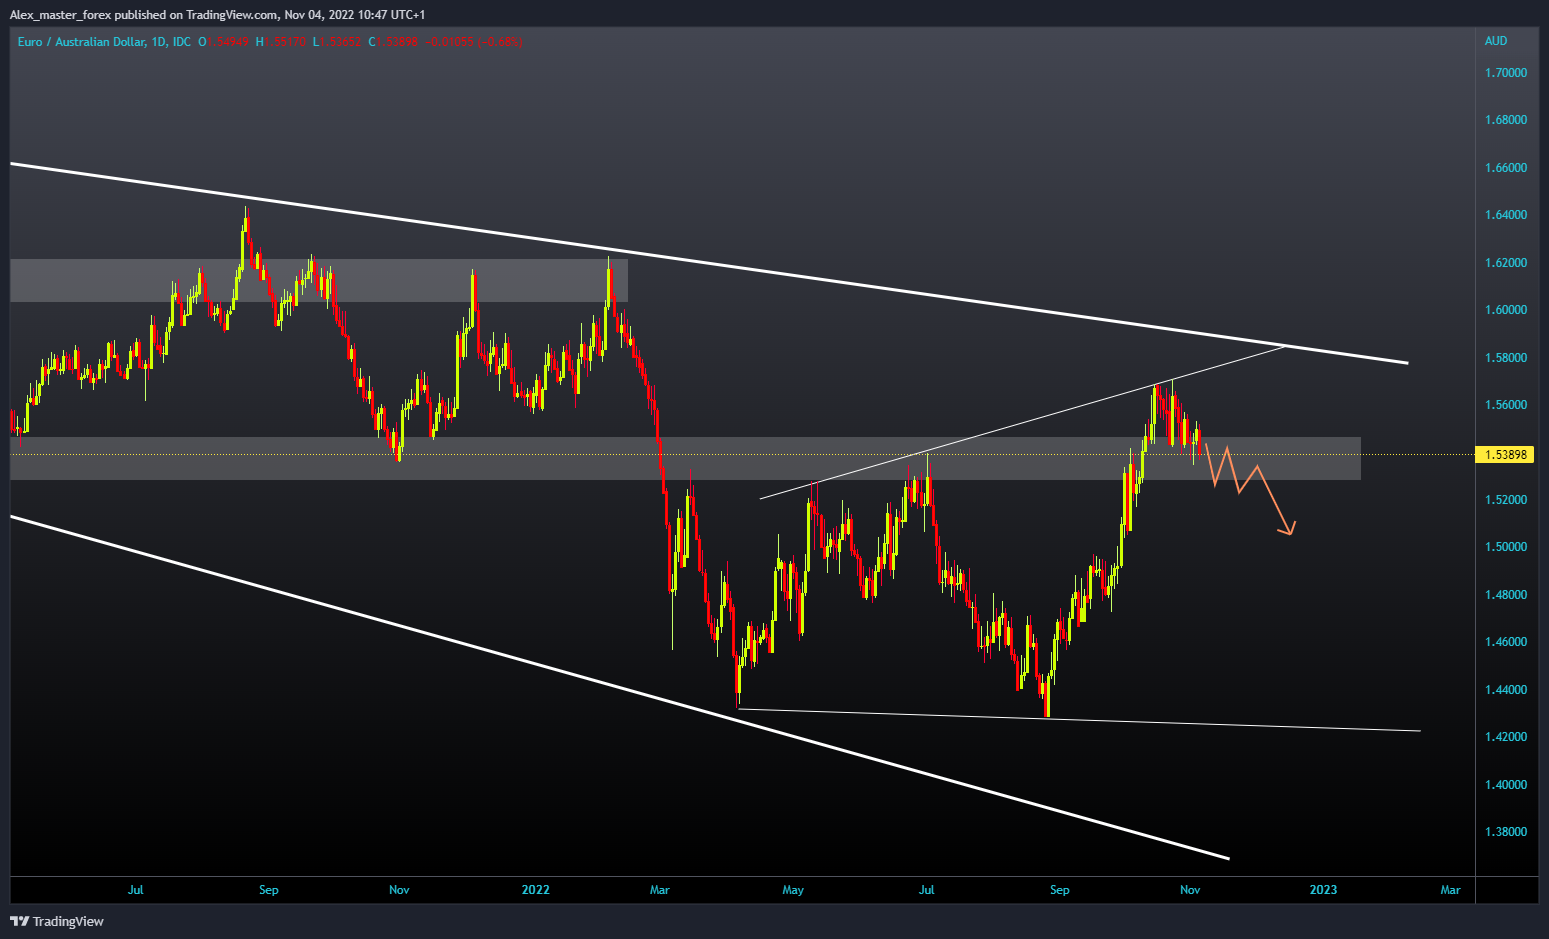Click the 1.66000 price axis label
The height and width of the screenshot is (939, 1549).
click(1506, 168)
